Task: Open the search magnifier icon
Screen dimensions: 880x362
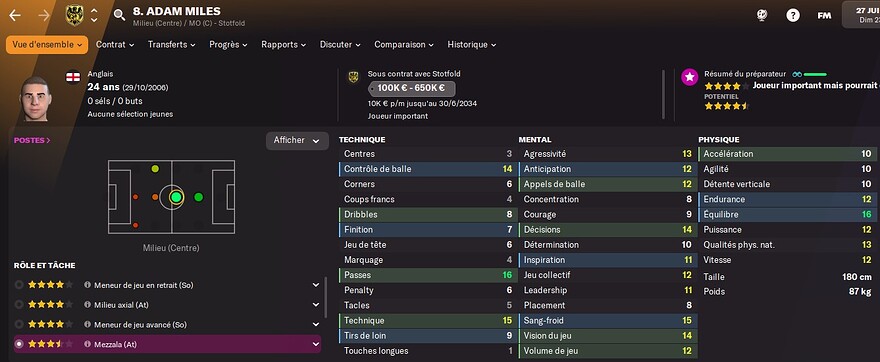Action: coord(119,15)
